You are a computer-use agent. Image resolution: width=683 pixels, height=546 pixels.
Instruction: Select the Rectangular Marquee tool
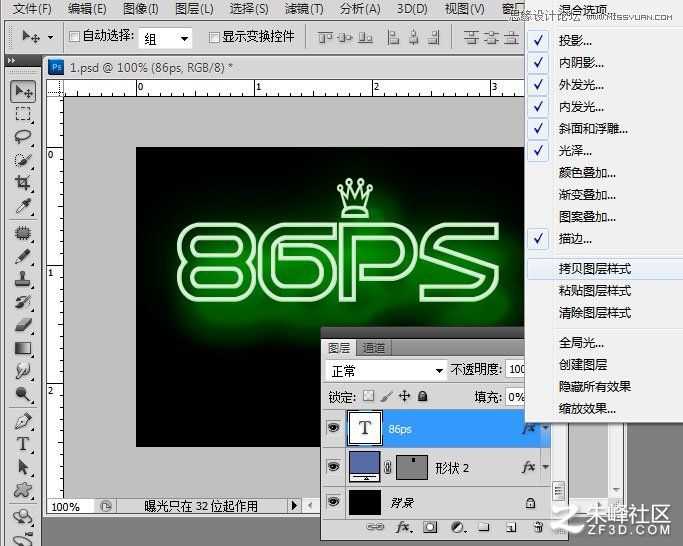click(x=23, y=114)
